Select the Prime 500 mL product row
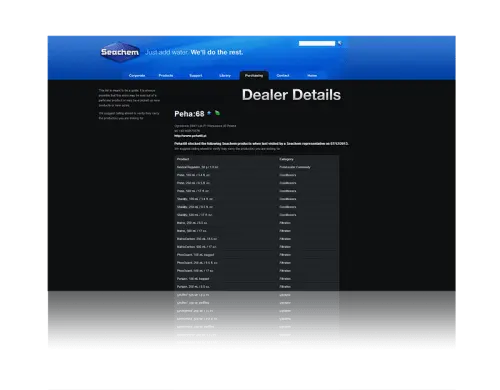500x390 pixels. [257, 191]
